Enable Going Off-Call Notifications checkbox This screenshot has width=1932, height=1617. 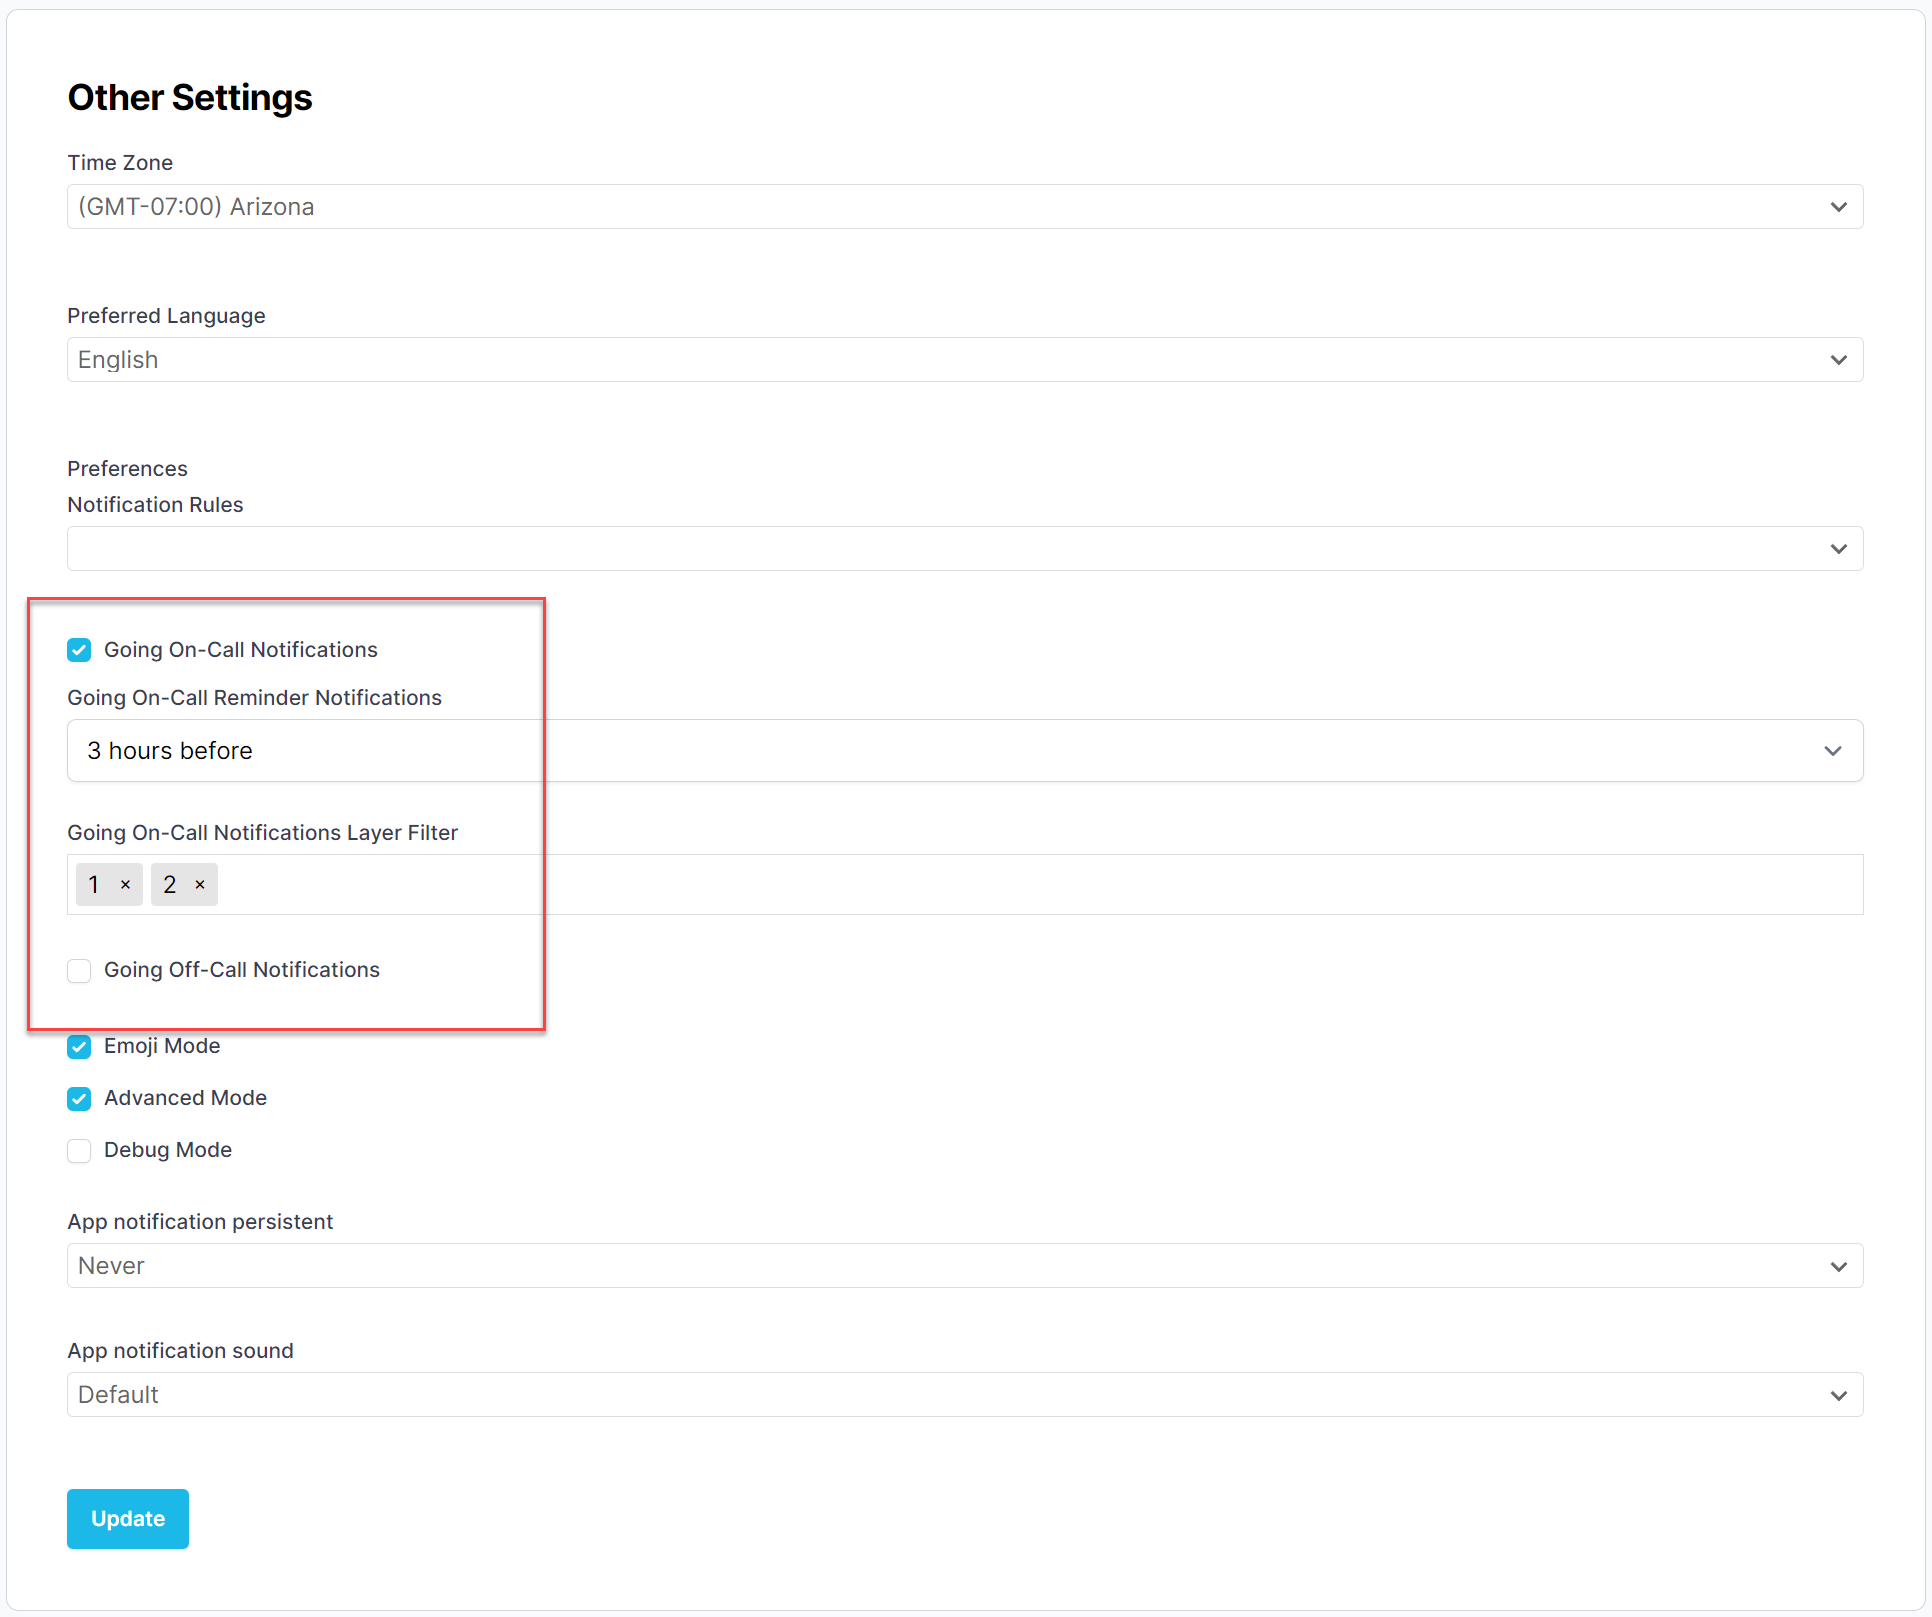tap(79, 971)
